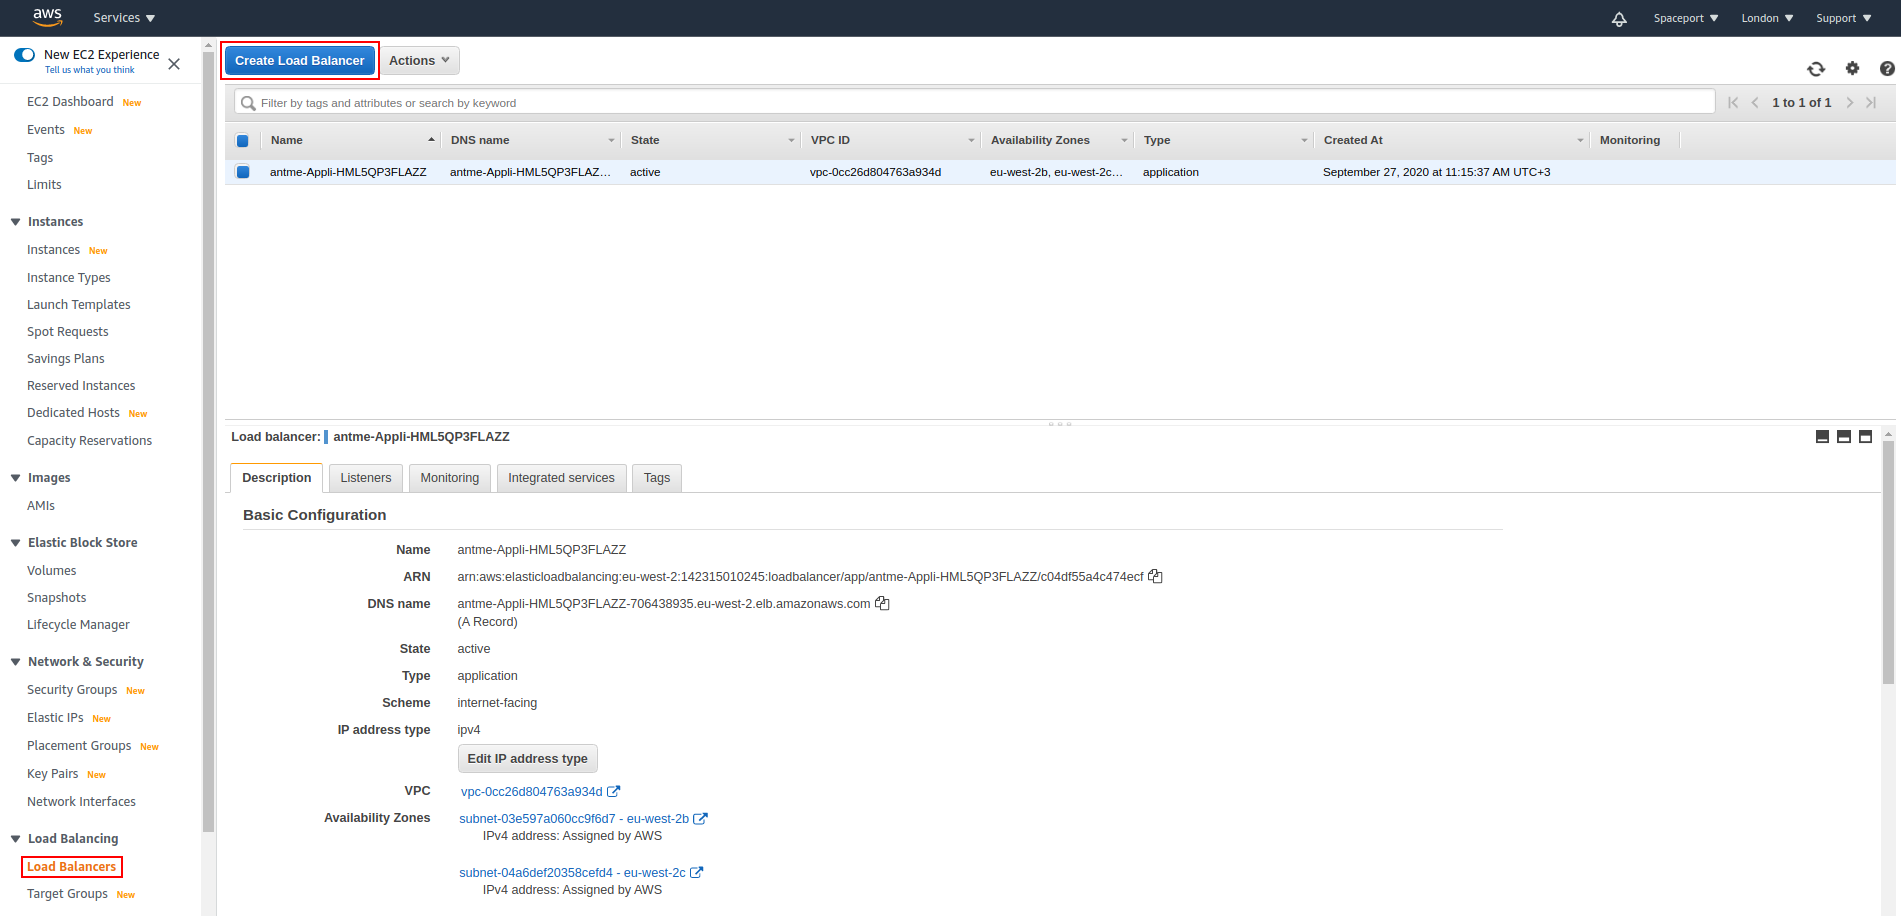Open subnet-04a6def20358cefd4 eu-west-2c link
The height and width of the screenshot is (916, 1901).
[572, 872]
